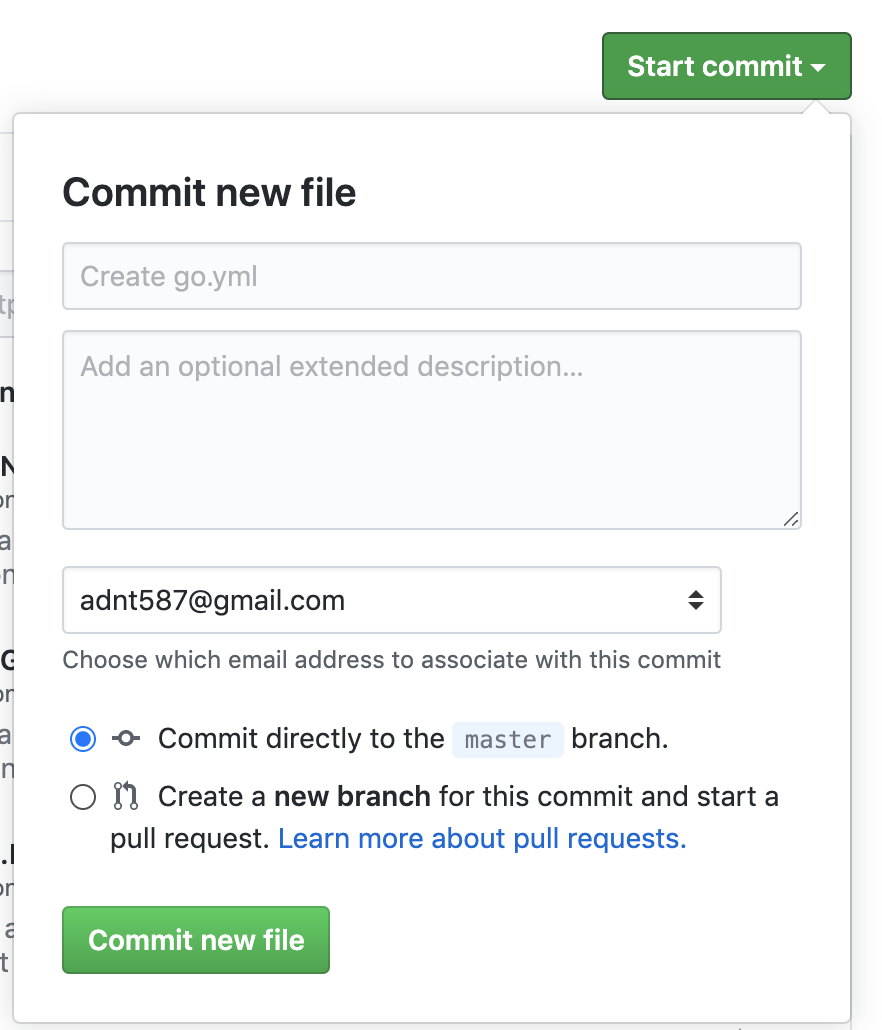Click the 'Commit new file' popup heading
Screen dimensions: 882x1030
pos(209,192)
